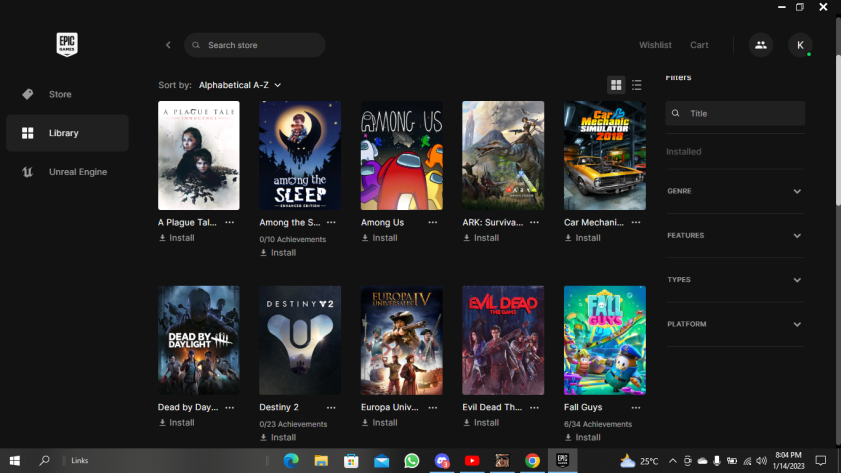Install Fall Guys
The width and height of the screenshot is (841, 473).
click(582, 438)
